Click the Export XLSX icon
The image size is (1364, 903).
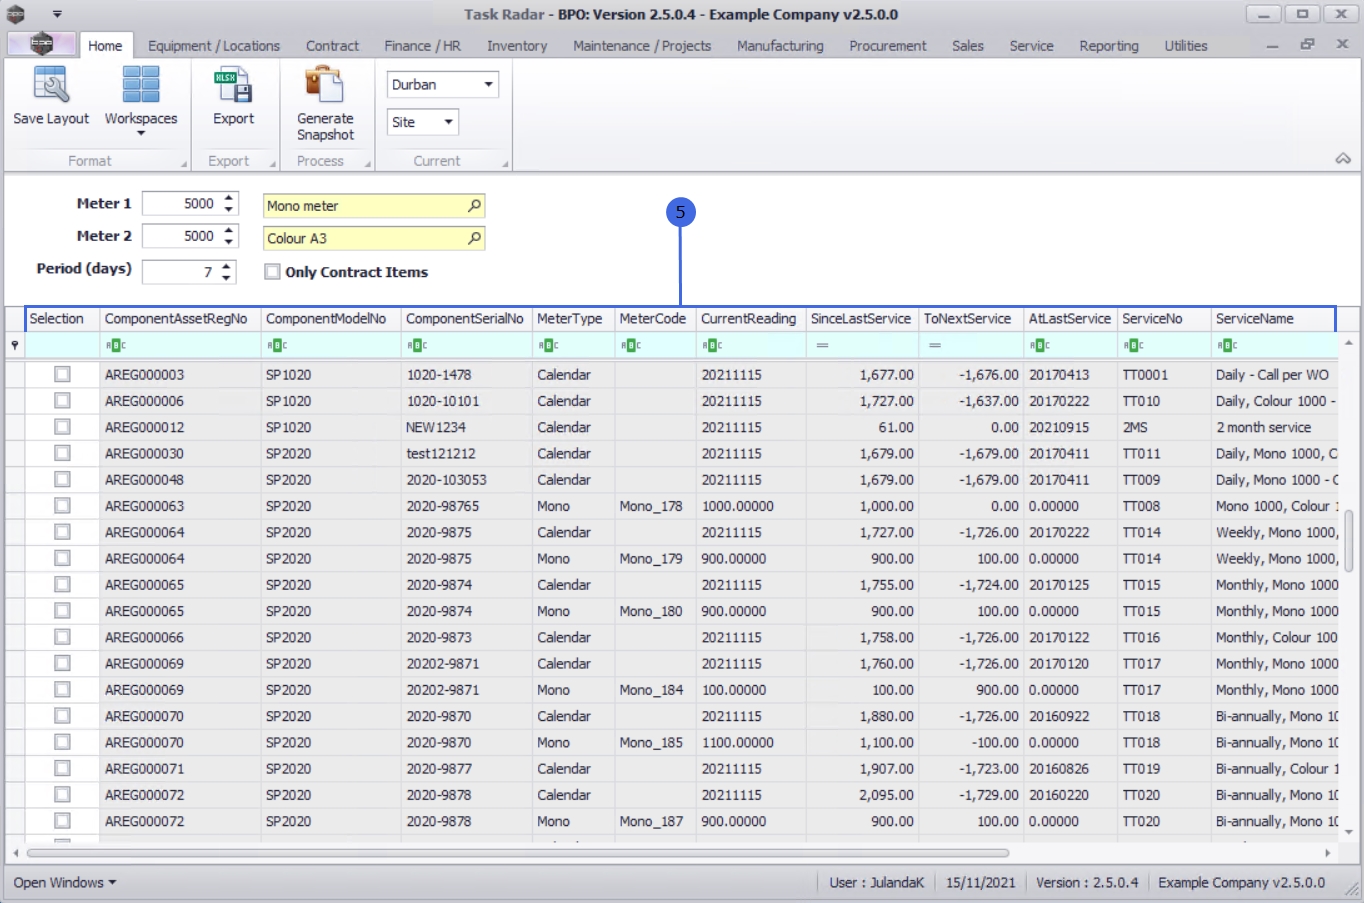tap(233, 86)
